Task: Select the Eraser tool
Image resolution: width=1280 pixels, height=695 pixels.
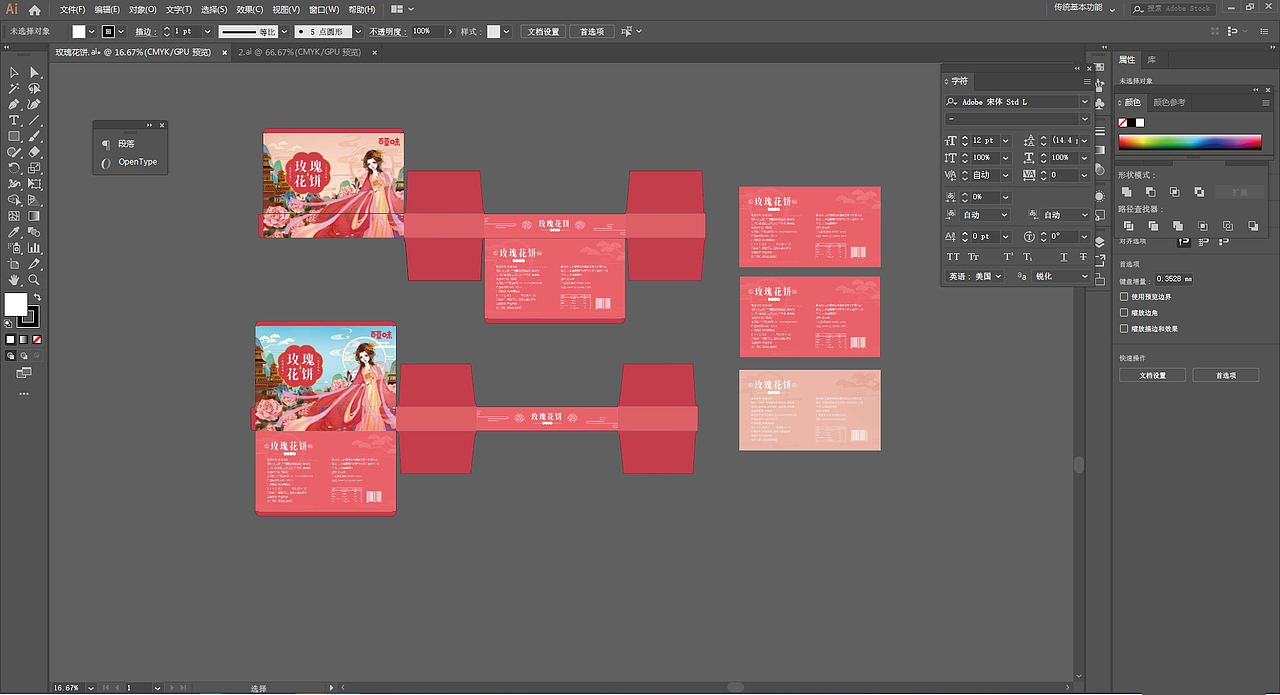Action: pos(34,152)
